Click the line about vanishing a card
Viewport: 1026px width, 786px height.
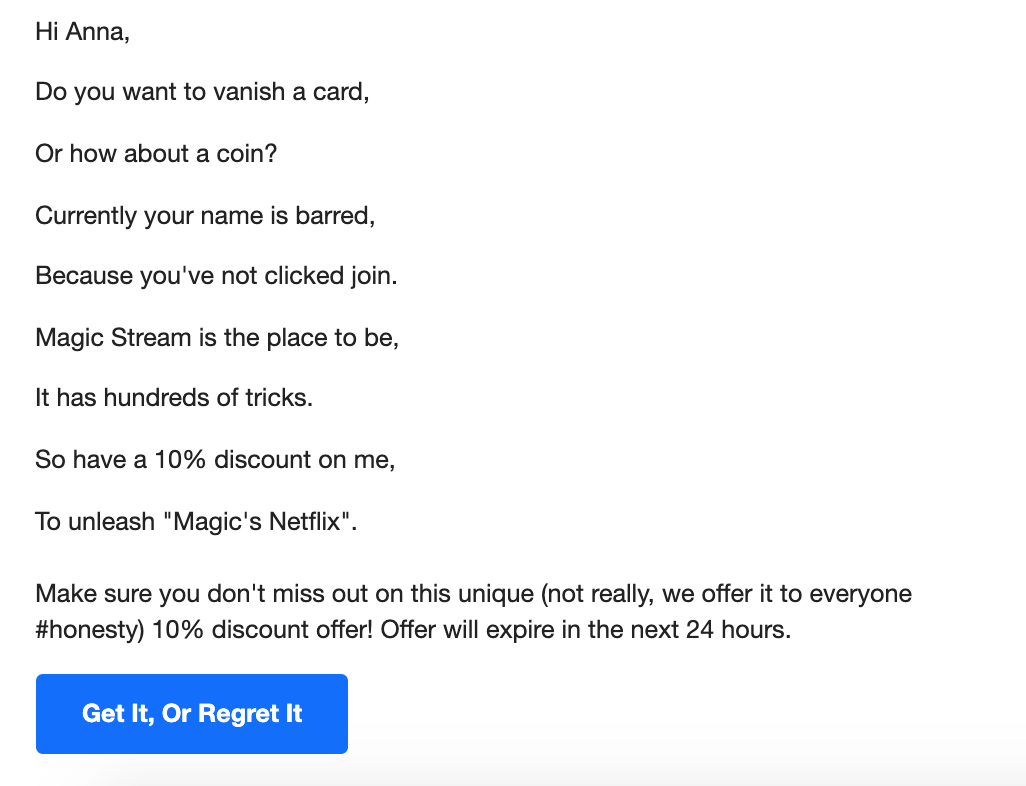click(x=202, y=92)
